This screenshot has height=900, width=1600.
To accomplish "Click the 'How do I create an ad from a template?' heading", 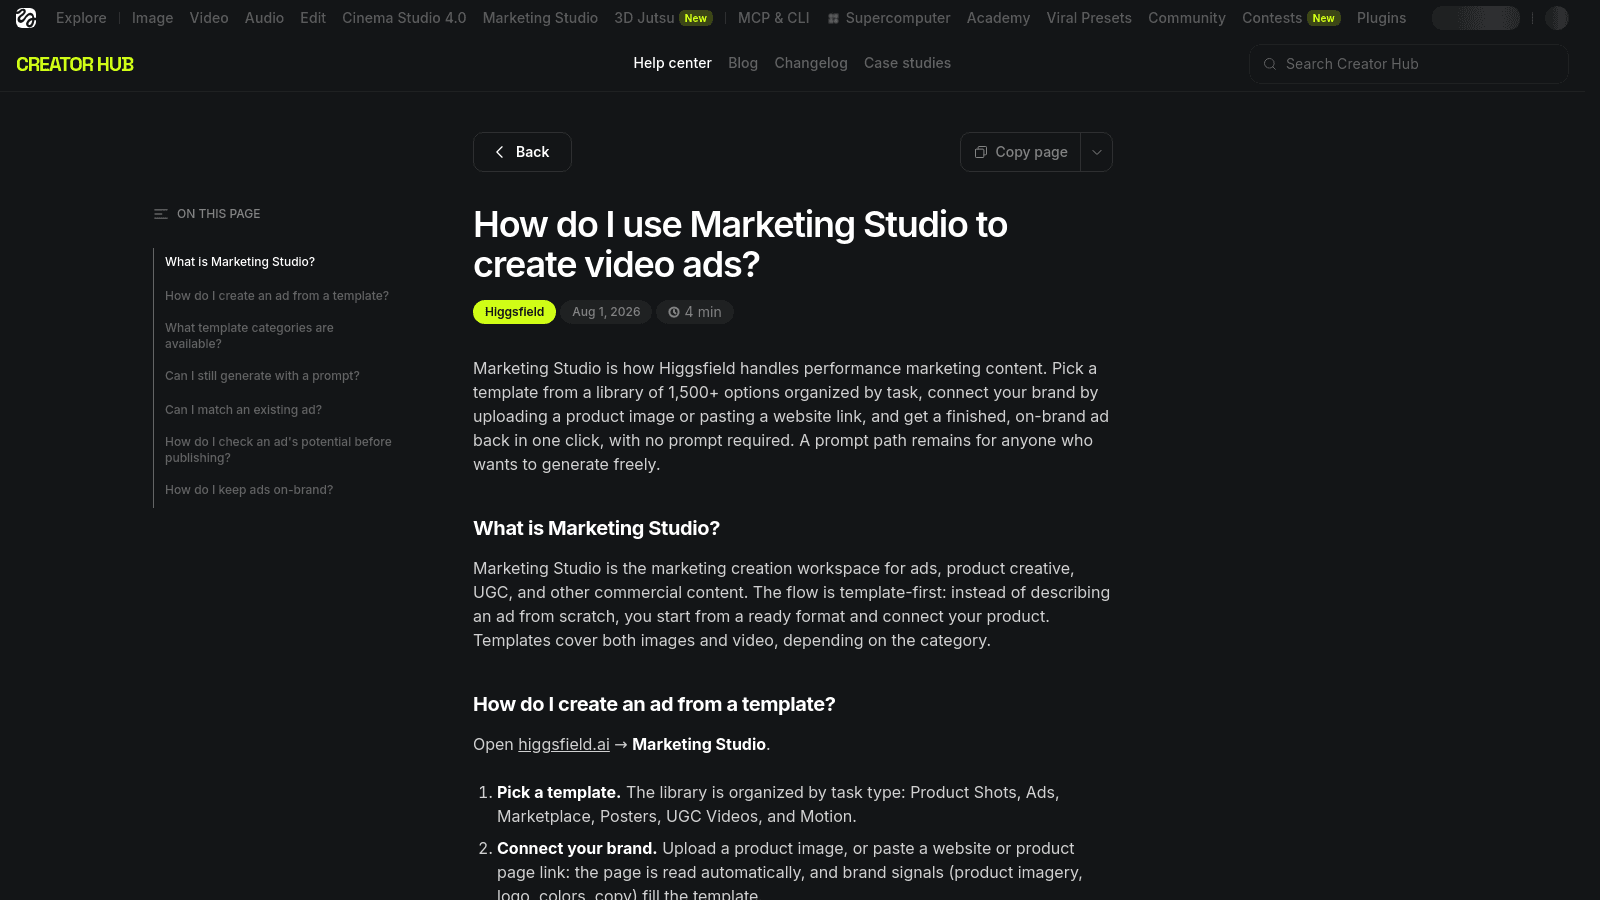I will [x=654, y=704].
